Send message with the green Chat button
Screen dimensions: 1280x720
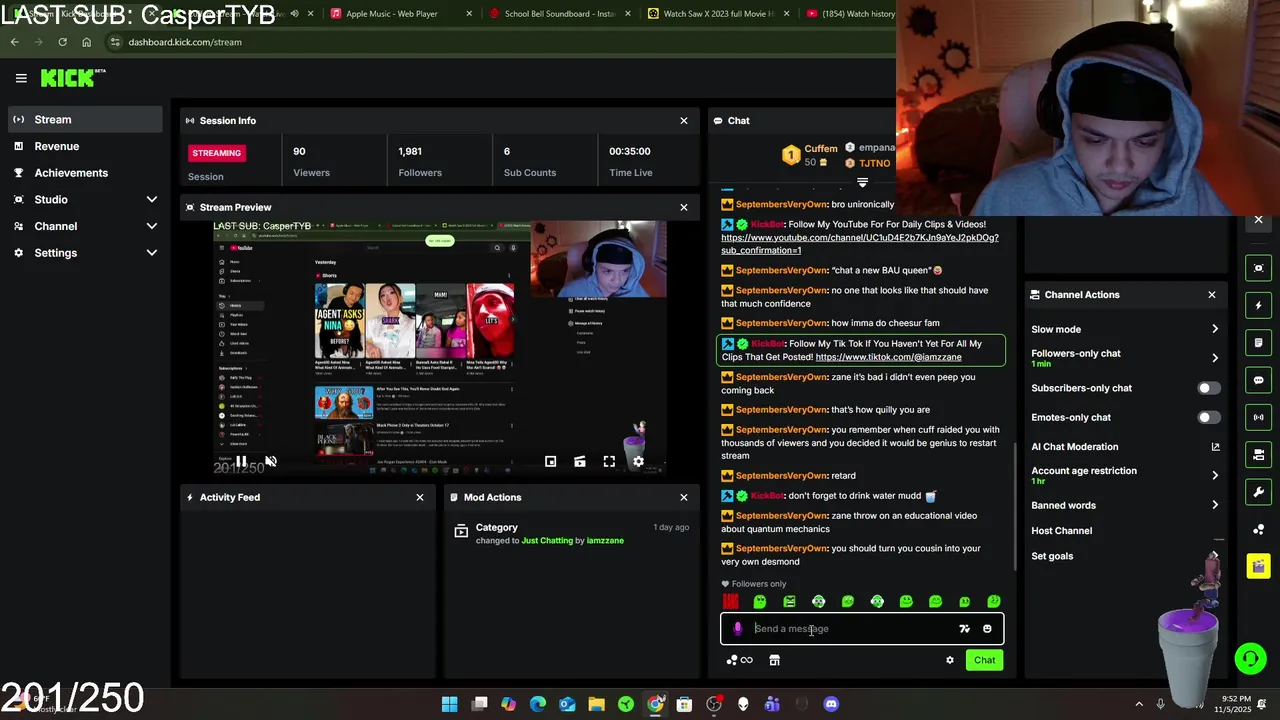pyautogui.click(x=985, y=660)
